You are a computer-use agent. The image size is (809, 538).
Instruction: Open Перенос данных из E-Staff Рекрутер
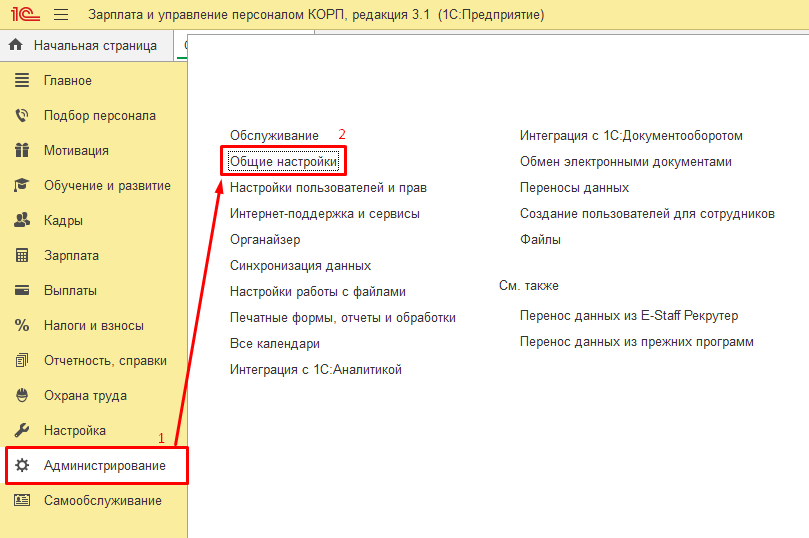click(x=628, y=316)
